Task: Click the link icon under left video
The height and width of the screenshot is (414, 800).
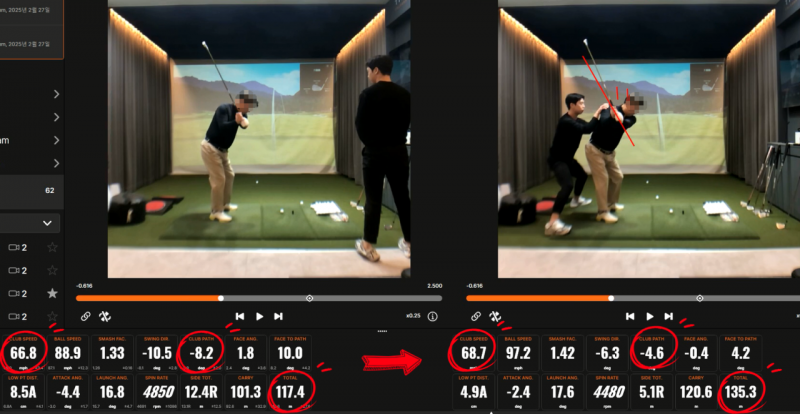Action: (x=86, y=316)
